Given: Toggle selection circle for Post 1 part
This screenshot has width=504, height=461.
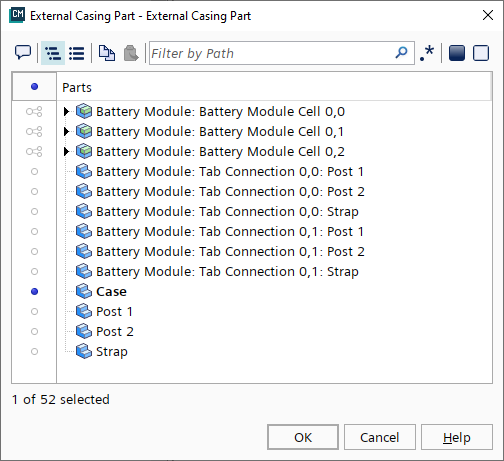Looking at the screenshot, I should (x=34, y=312).
